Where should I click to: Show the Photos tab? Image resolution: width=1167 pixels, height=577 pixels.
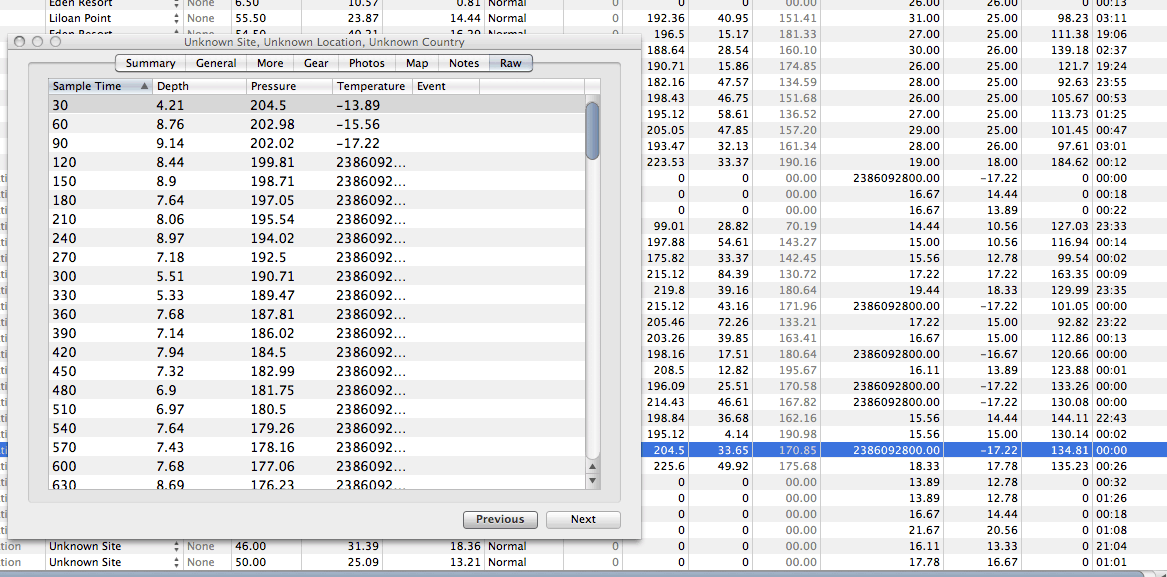click(367, 63)
